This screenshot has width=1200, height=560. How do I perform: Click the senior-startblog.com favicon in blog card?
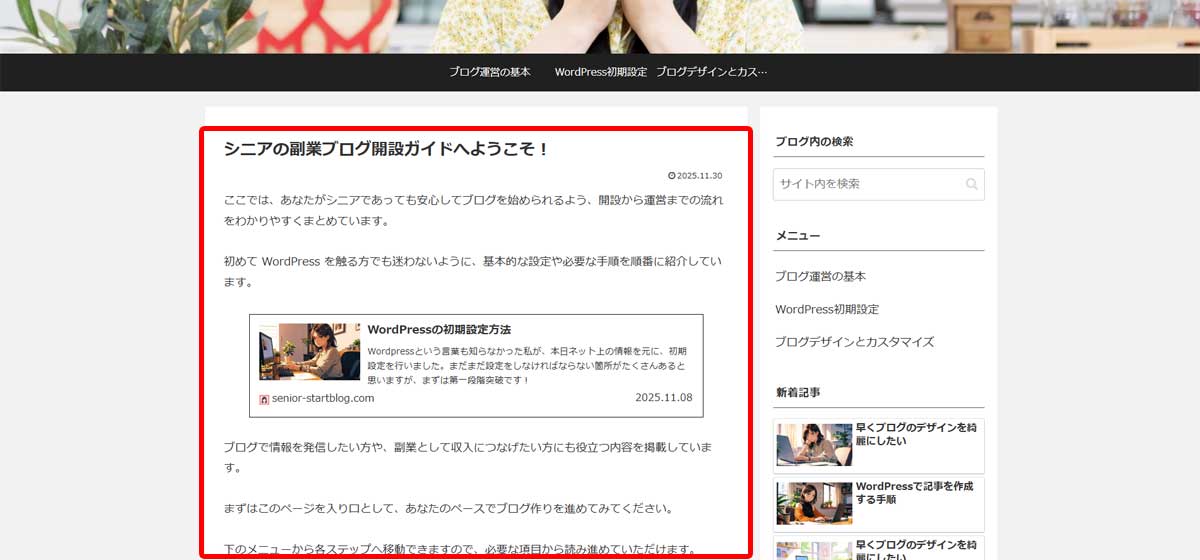pyautogui.click(x=264, y=398)
